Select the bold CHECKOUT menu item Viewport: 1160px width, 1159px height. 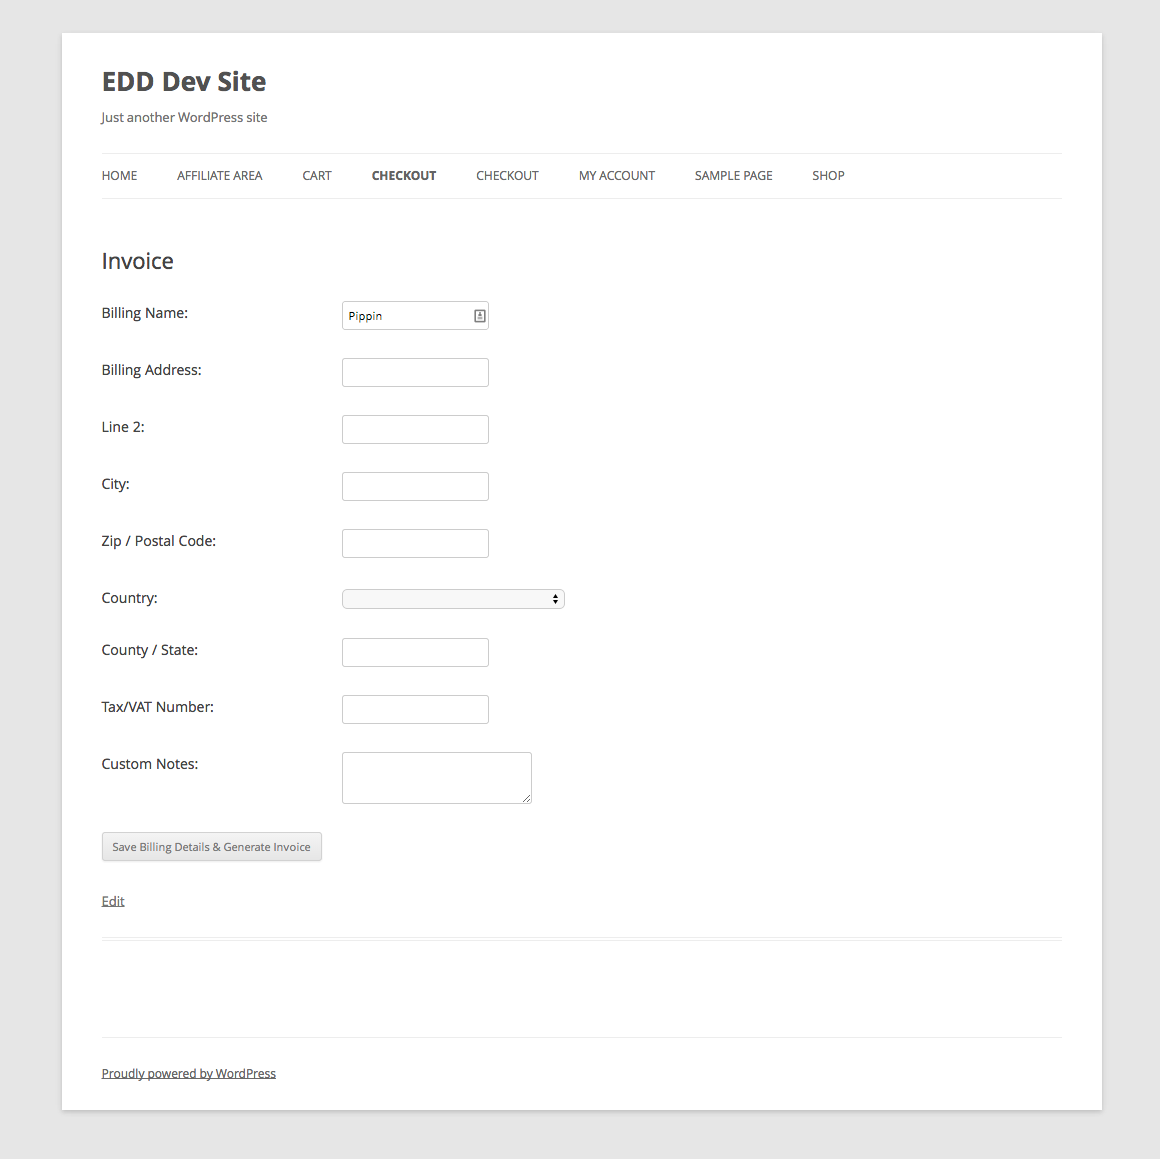404,175
